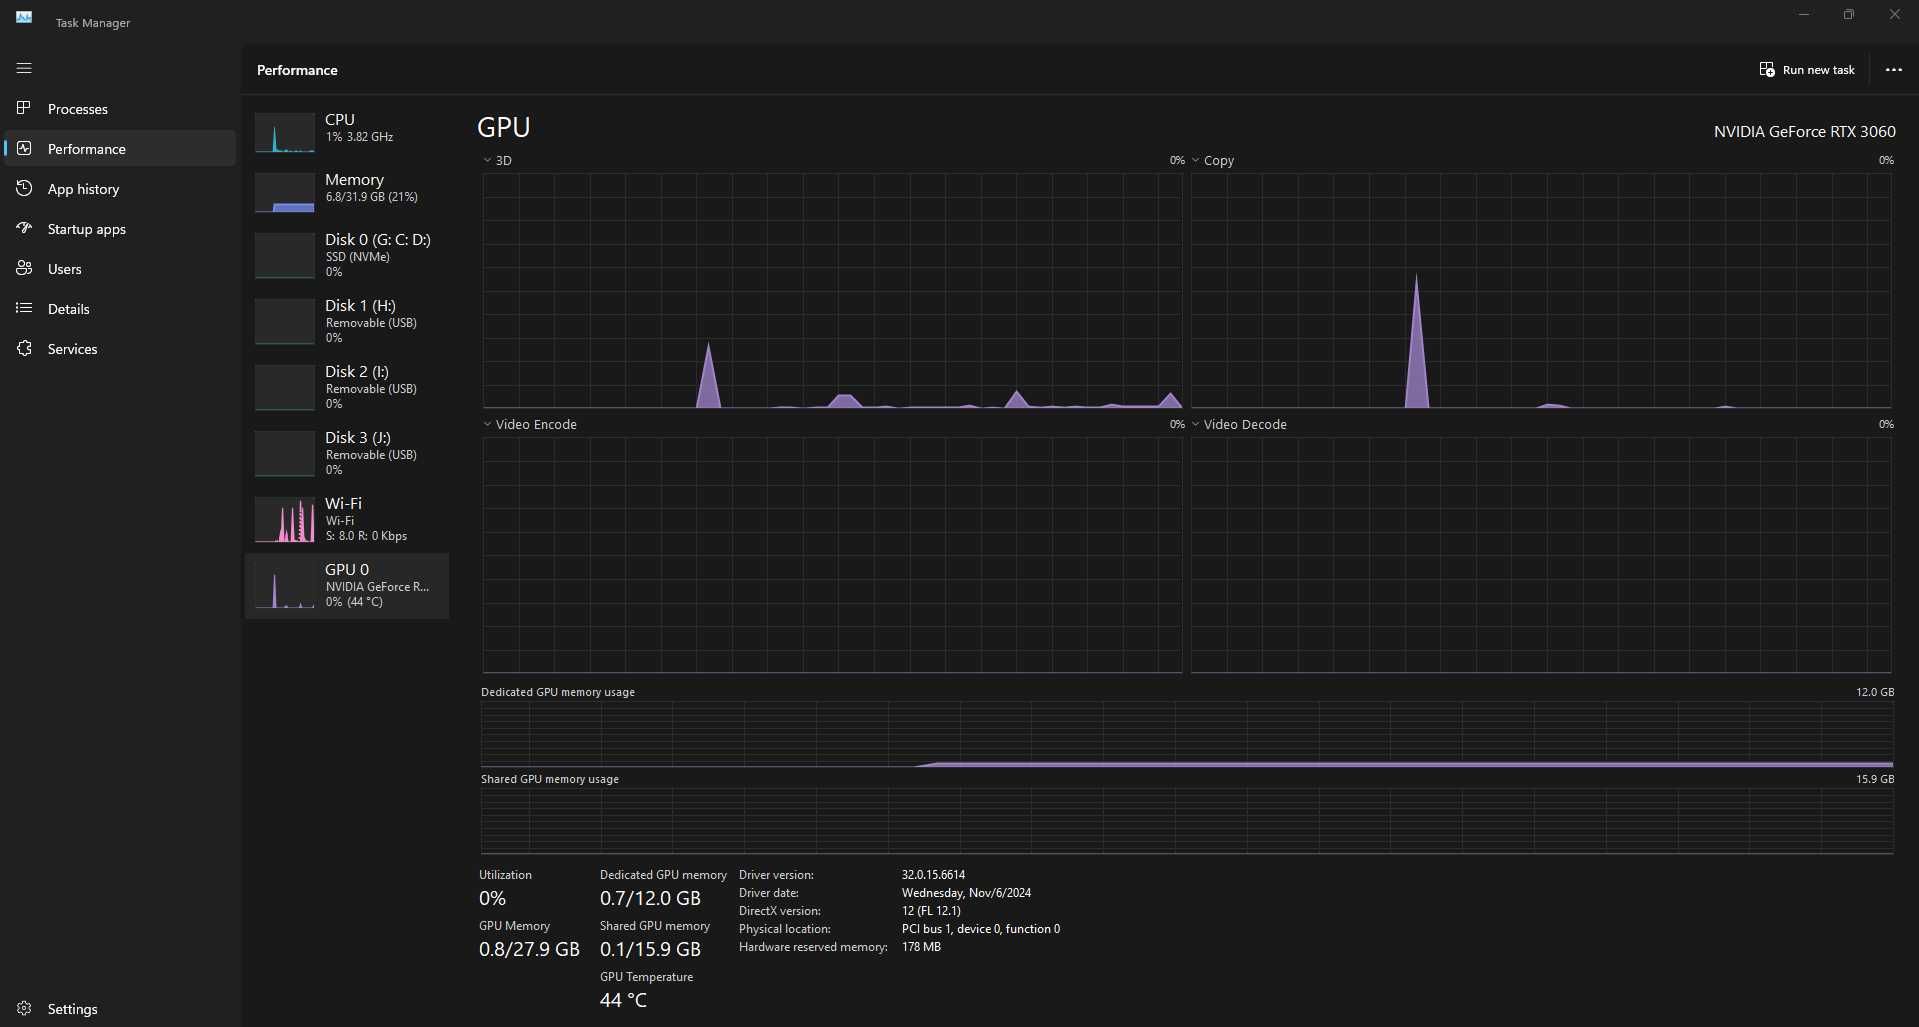Image resolution: width=1919 pixels, height=1027 pixels.
Task: Click shared GPU memory 0.1/15.9 GB
Action: (650, 949)
